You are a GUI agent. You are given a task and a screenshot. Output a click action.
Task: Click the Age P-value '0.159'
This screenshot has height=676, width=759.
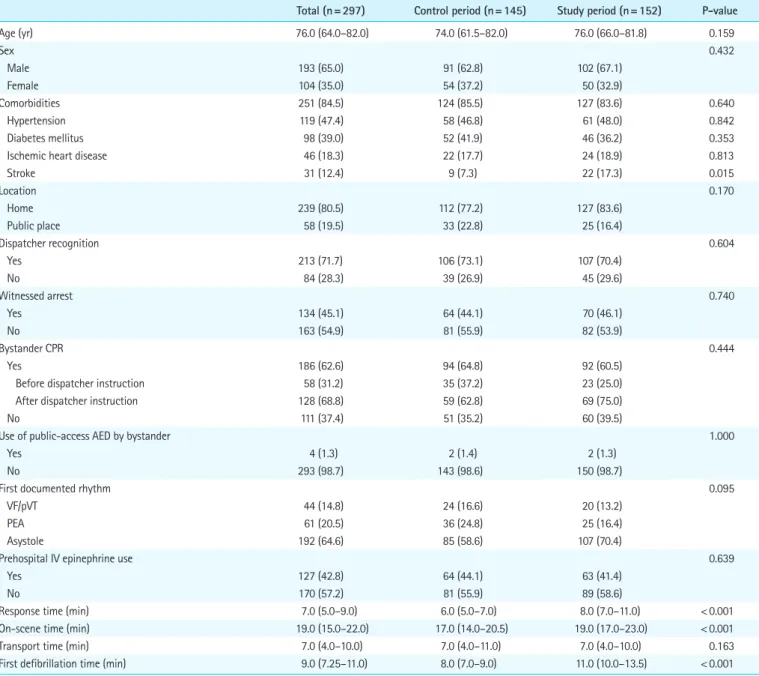721,33
